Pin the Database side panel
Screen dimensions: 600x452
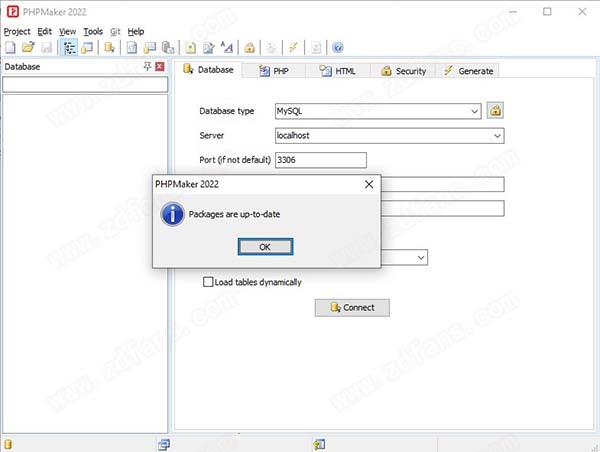click(147, 67)
